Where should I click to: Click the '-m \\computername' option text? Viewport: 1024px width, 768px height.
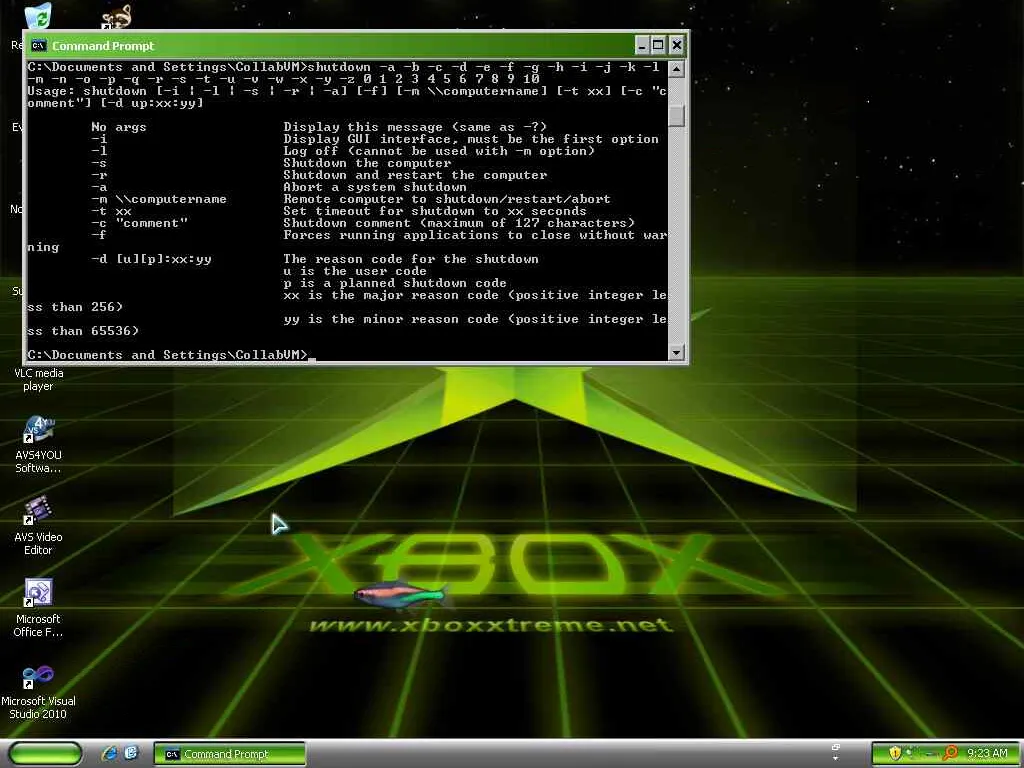pos(159,199)
